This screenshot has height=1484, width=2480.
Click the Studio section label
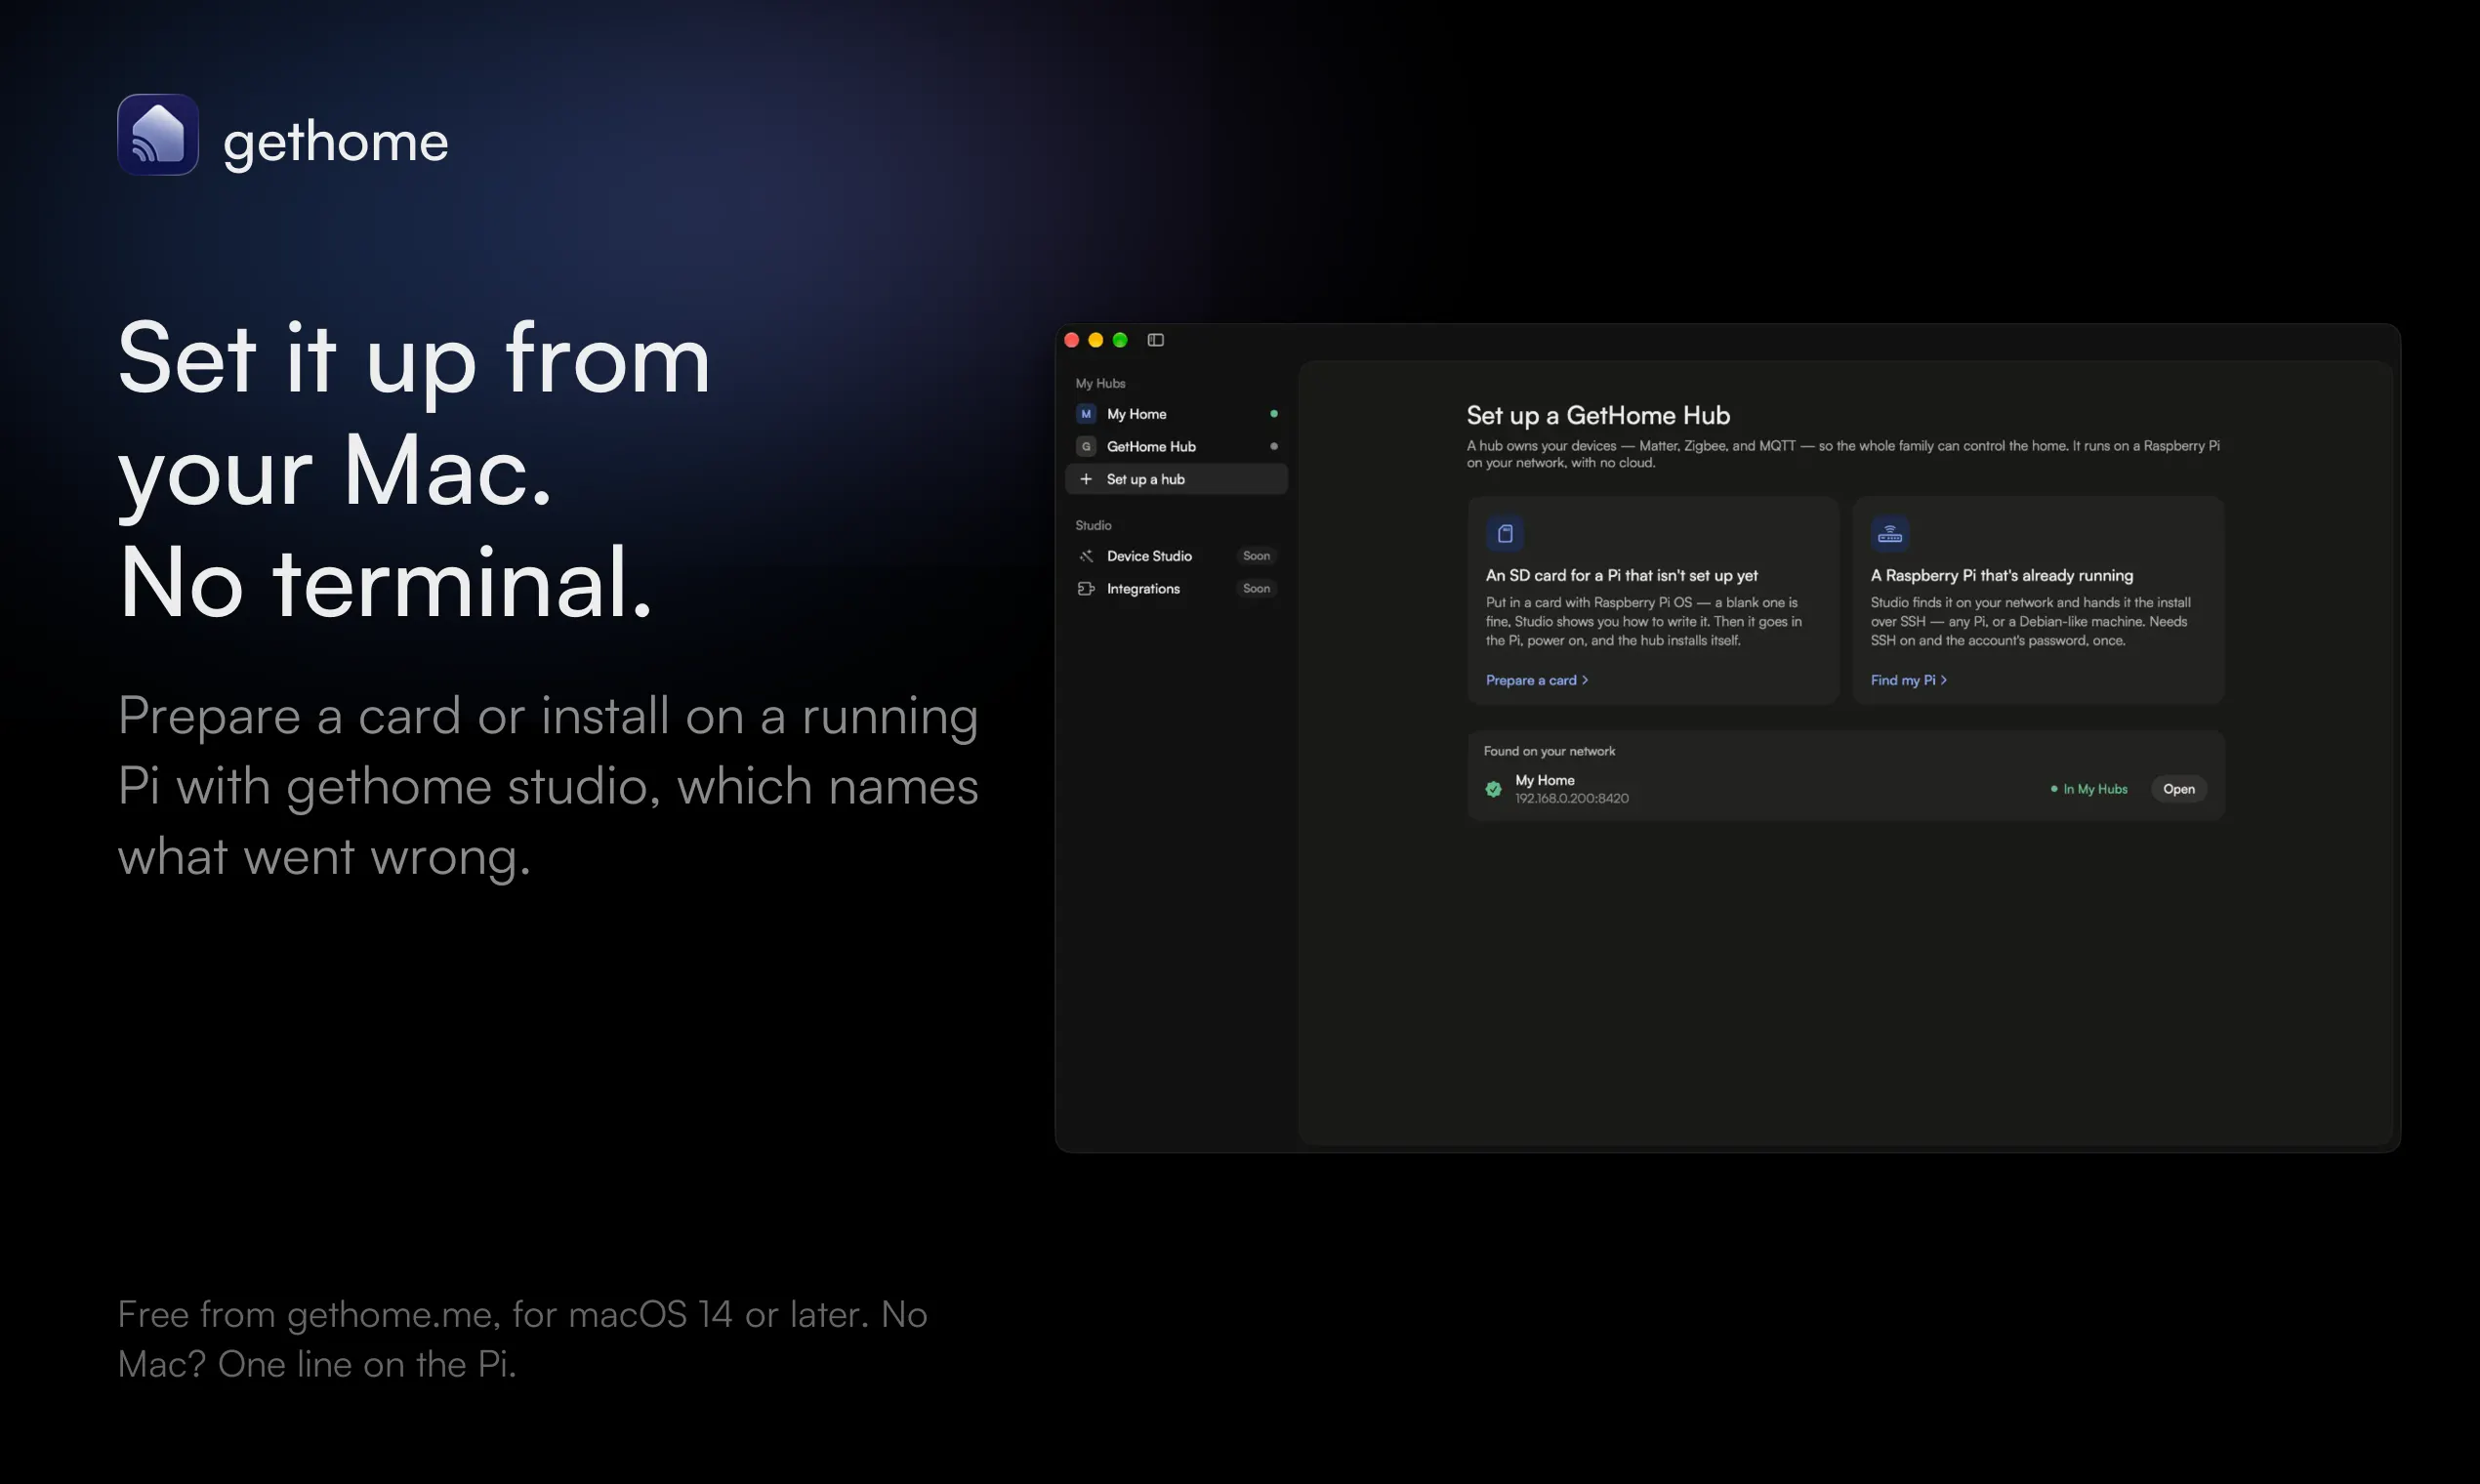coord(1093,525)
